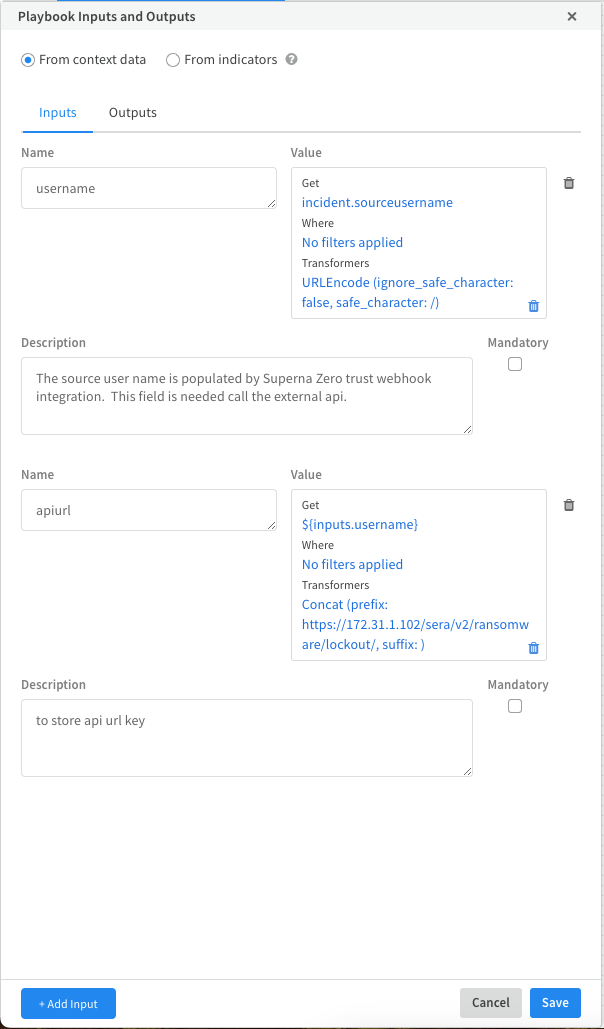
Task: Click No filters applied under username Get
Action: pyautogui.click(x=352, y=243)
